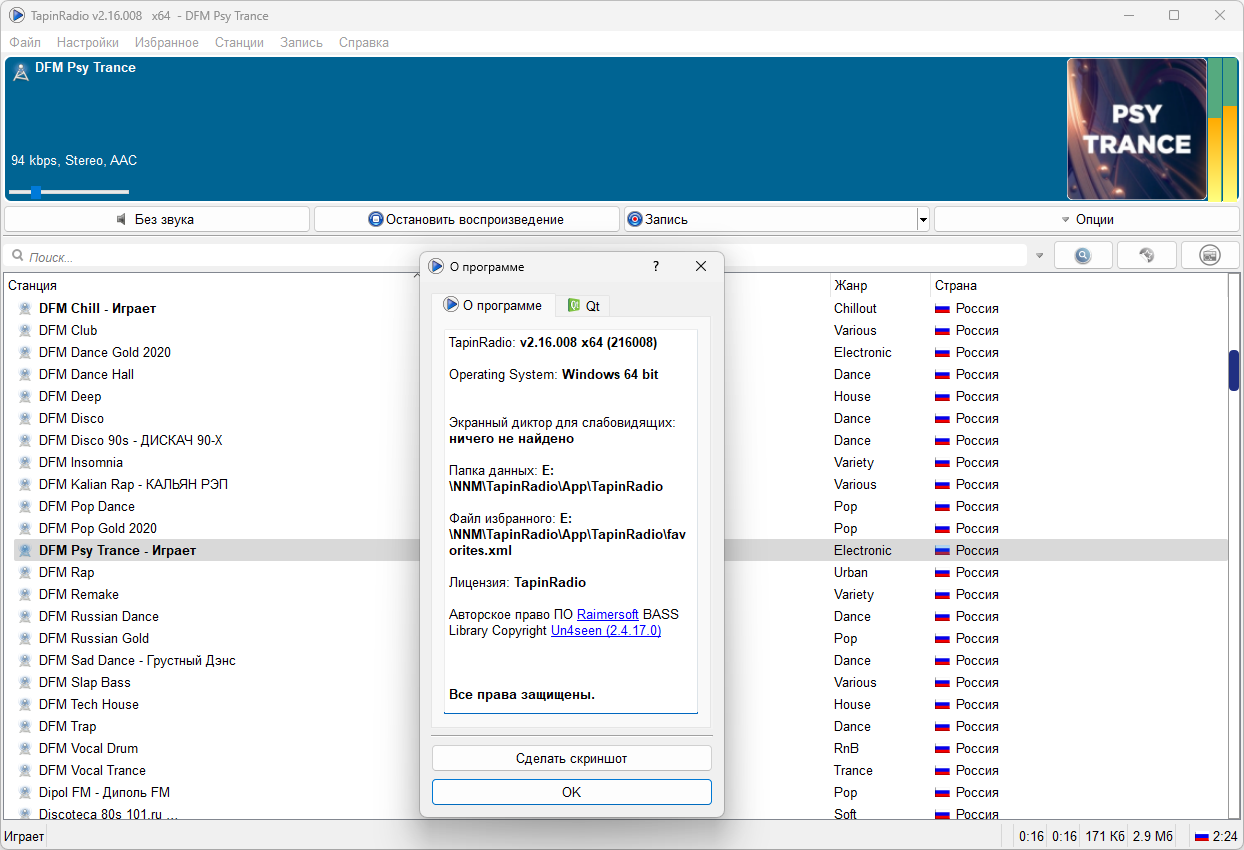Stop playback with Остановить воспроизведение

(x=467, y=219)
